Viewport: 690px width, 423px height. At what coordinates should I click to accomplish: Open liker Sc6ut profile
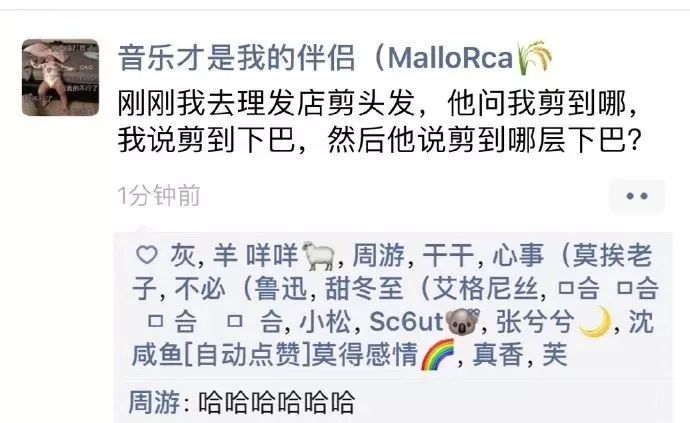(x=424, y=321)
